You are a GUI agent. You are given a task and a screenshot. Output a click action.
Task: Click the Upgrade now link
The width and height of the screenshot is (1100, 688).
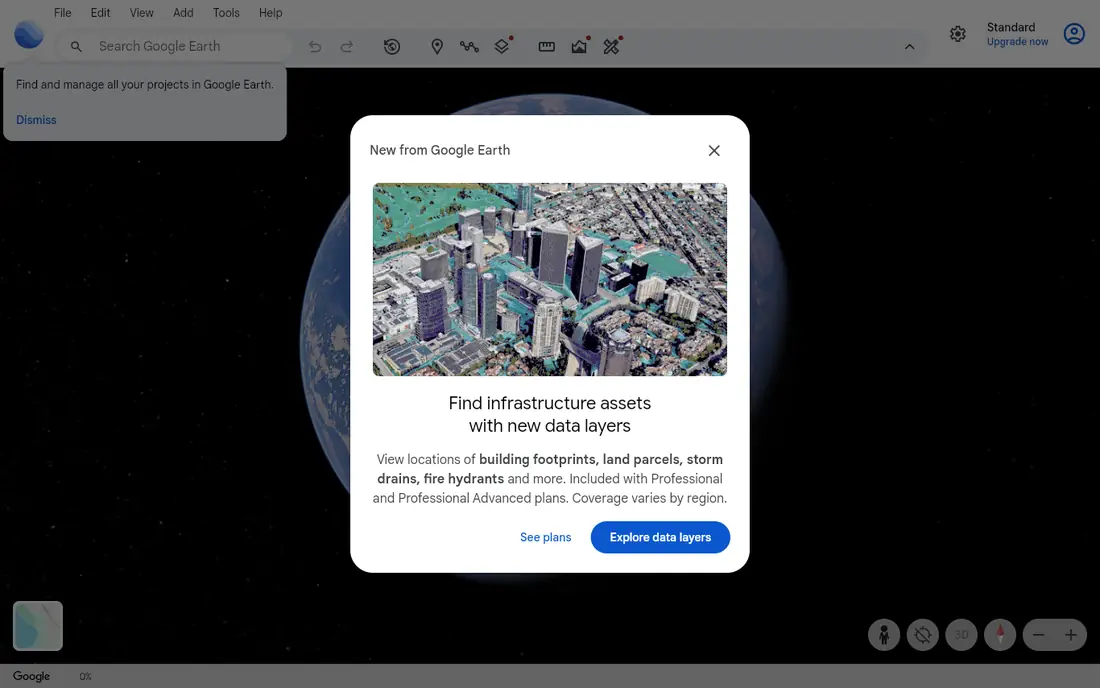pyautogui.click(x=1017, y=42)
